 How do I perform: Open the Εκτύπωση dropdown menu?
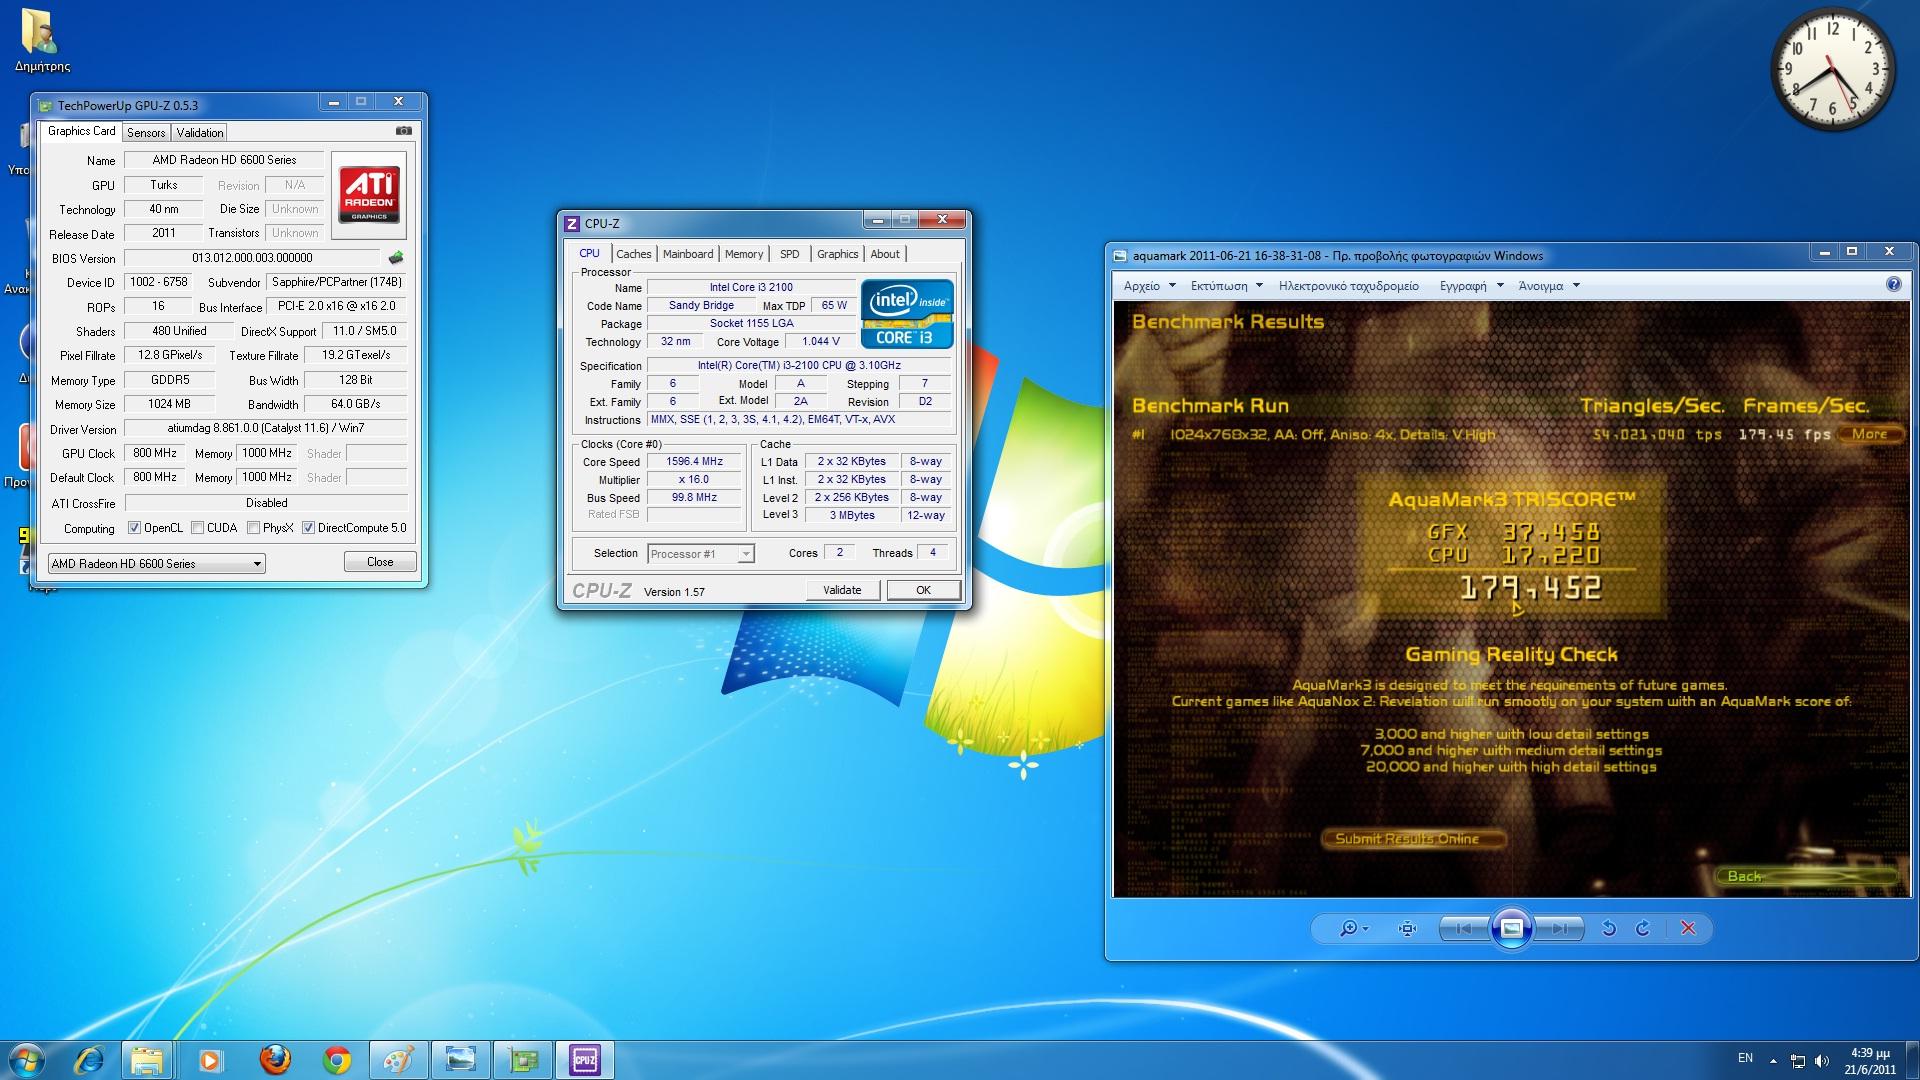(1227, 286)
